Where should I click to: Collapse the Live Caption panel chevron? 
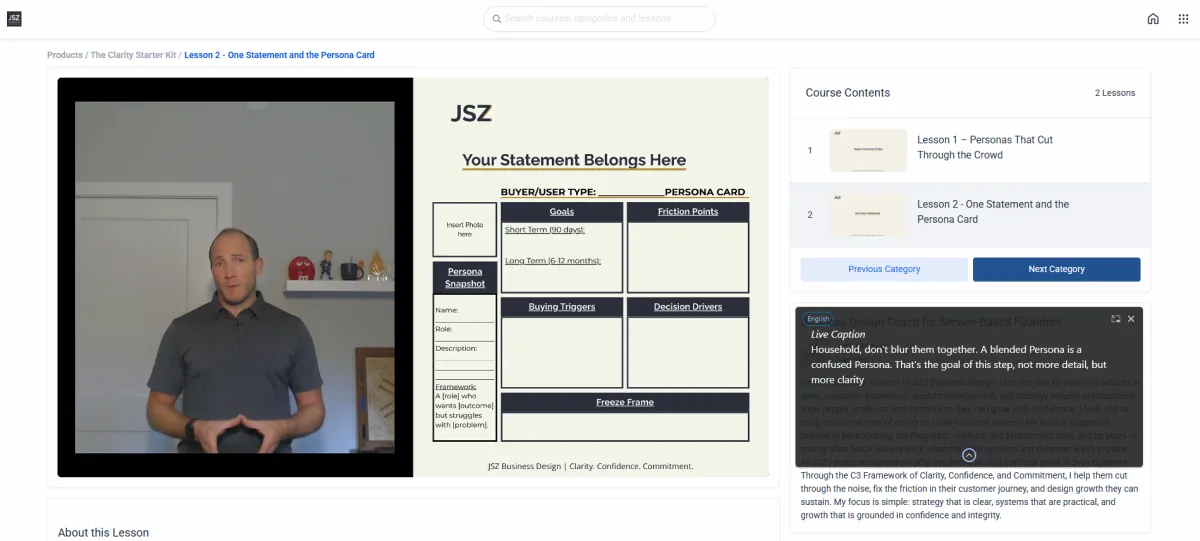tap(969, 455)
